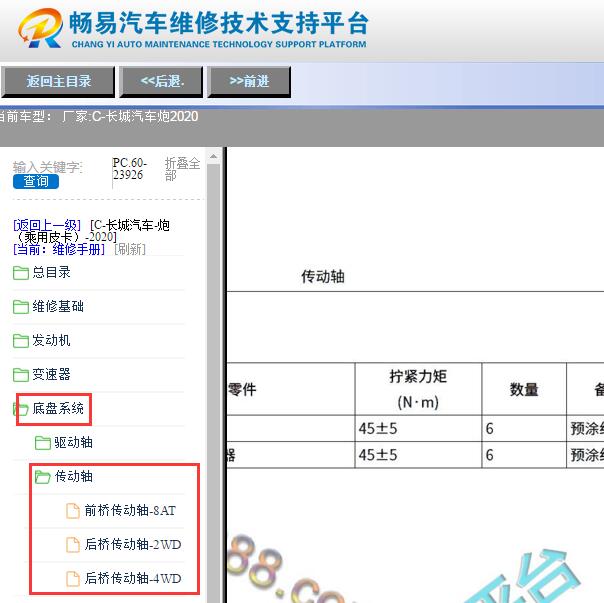Screen dimensions: 604x603
Task: Click the 后桥传动轴-2WD document icon
Action: [73, 545]
